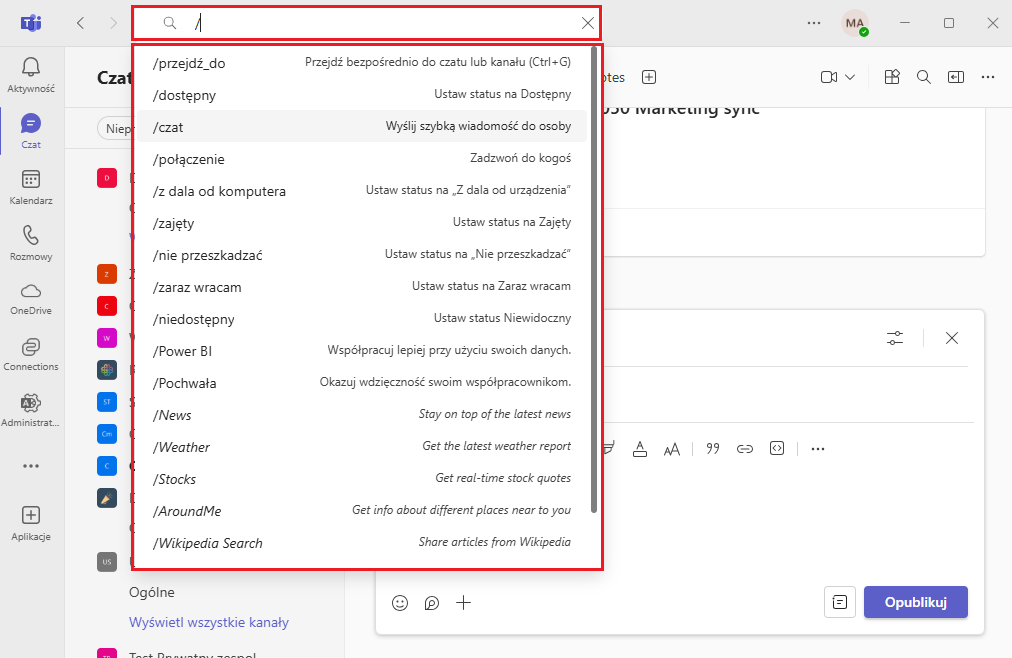Select the /AroundMe command
This screenshot has height=658, width=1012.
point(362,511)
